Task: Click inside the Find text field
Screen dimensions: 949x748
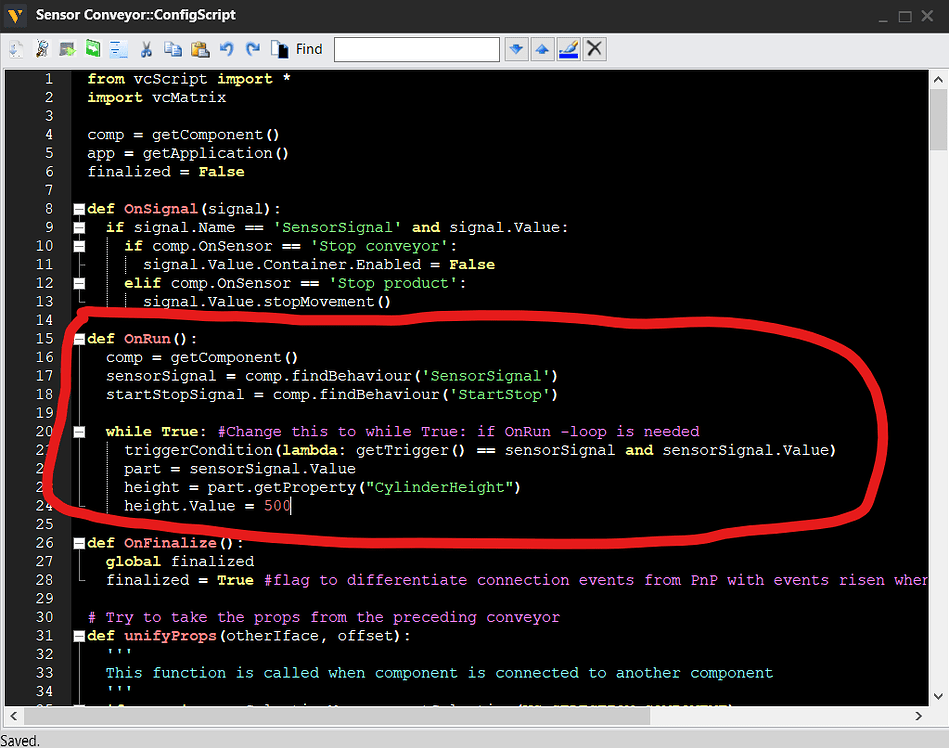Action: point(417,50)
